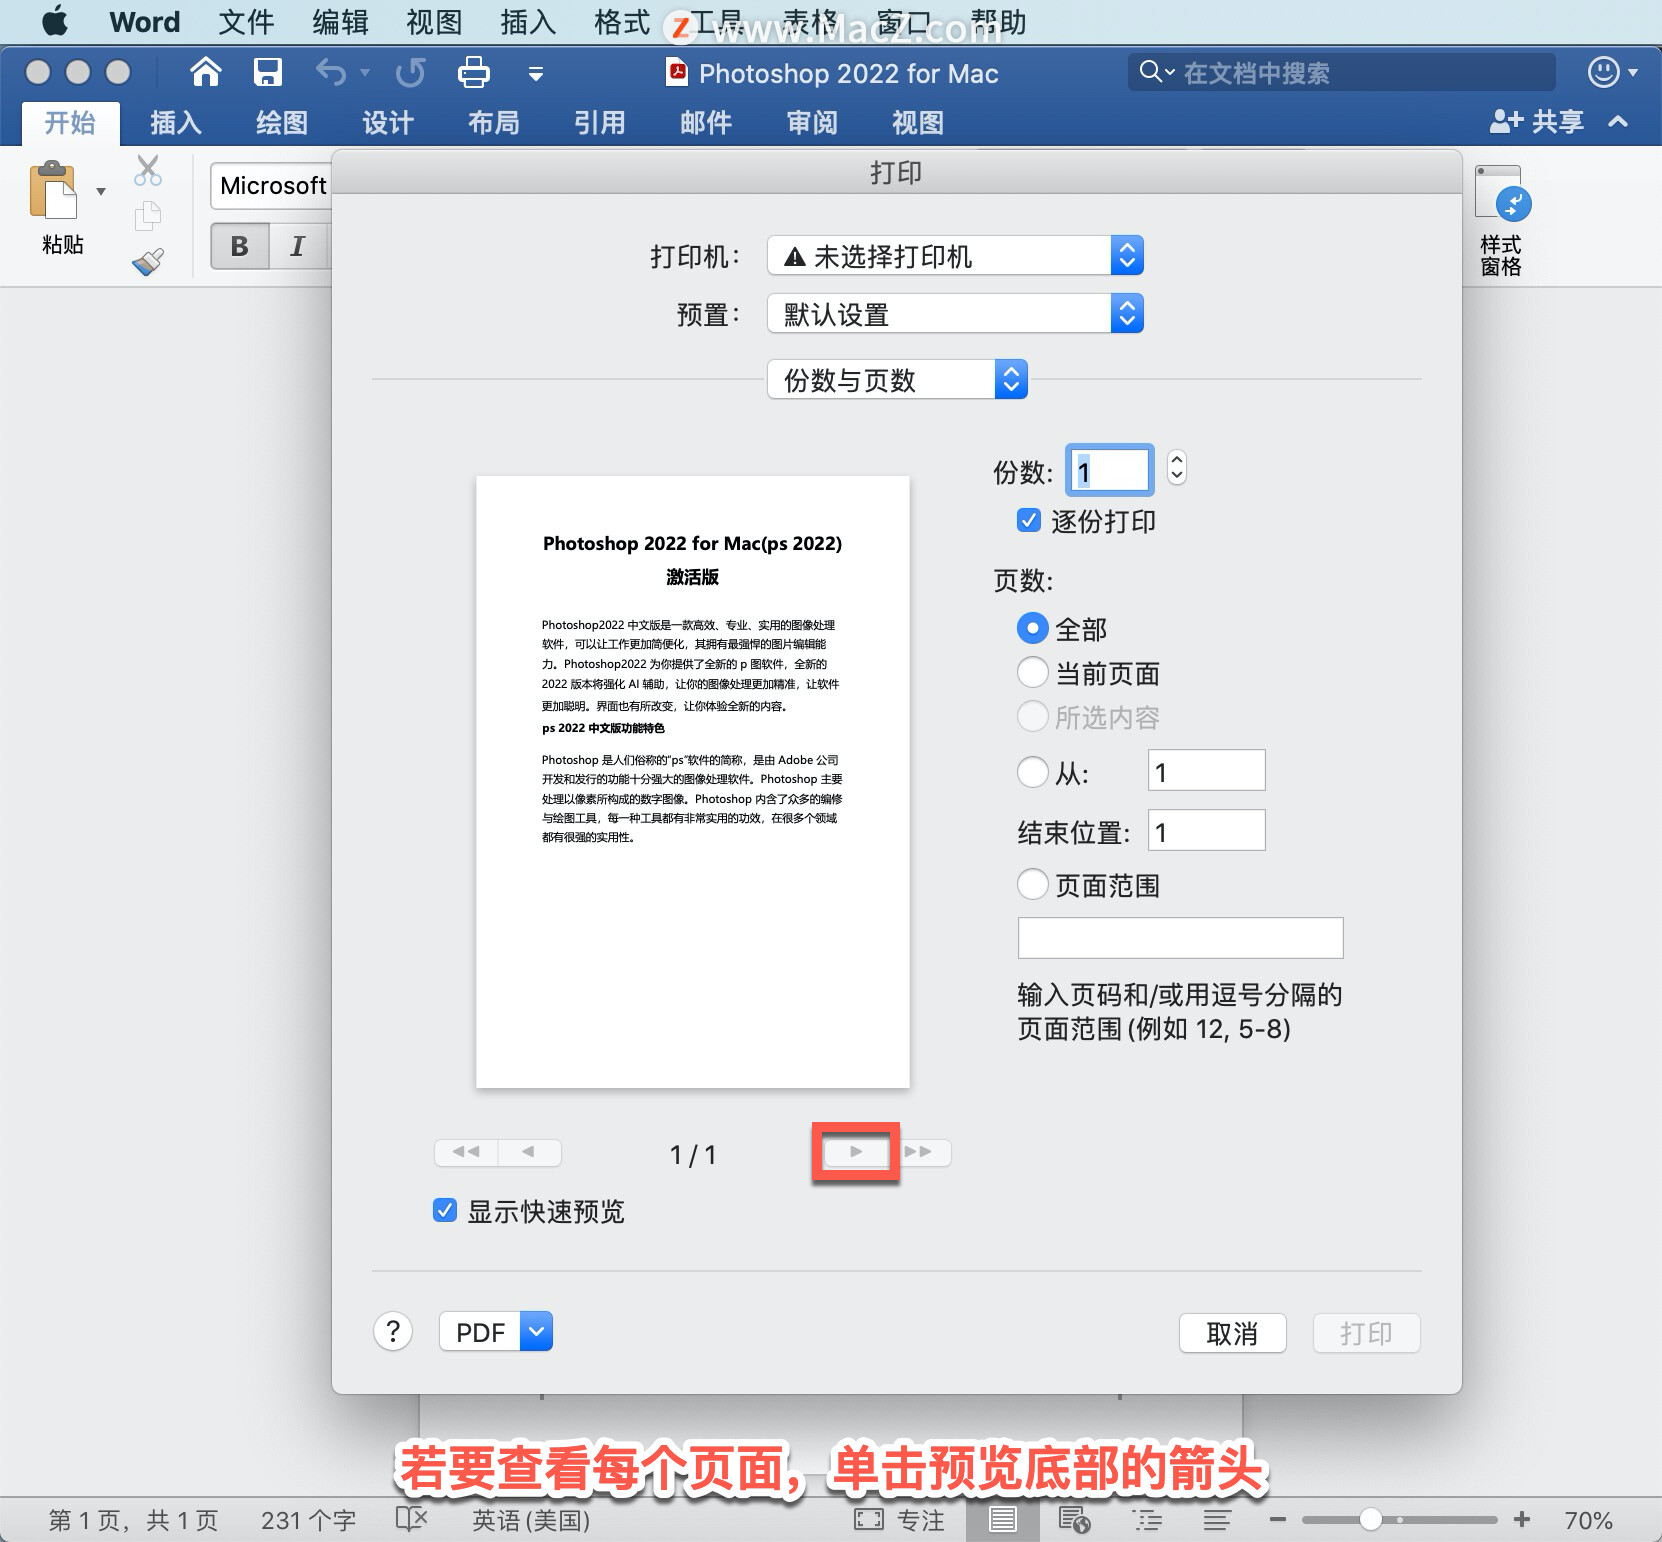Image resolution: width=1662 pixels, height=1542 pixels.
Task: Go to the next preview page
Action: (856, 1152)
